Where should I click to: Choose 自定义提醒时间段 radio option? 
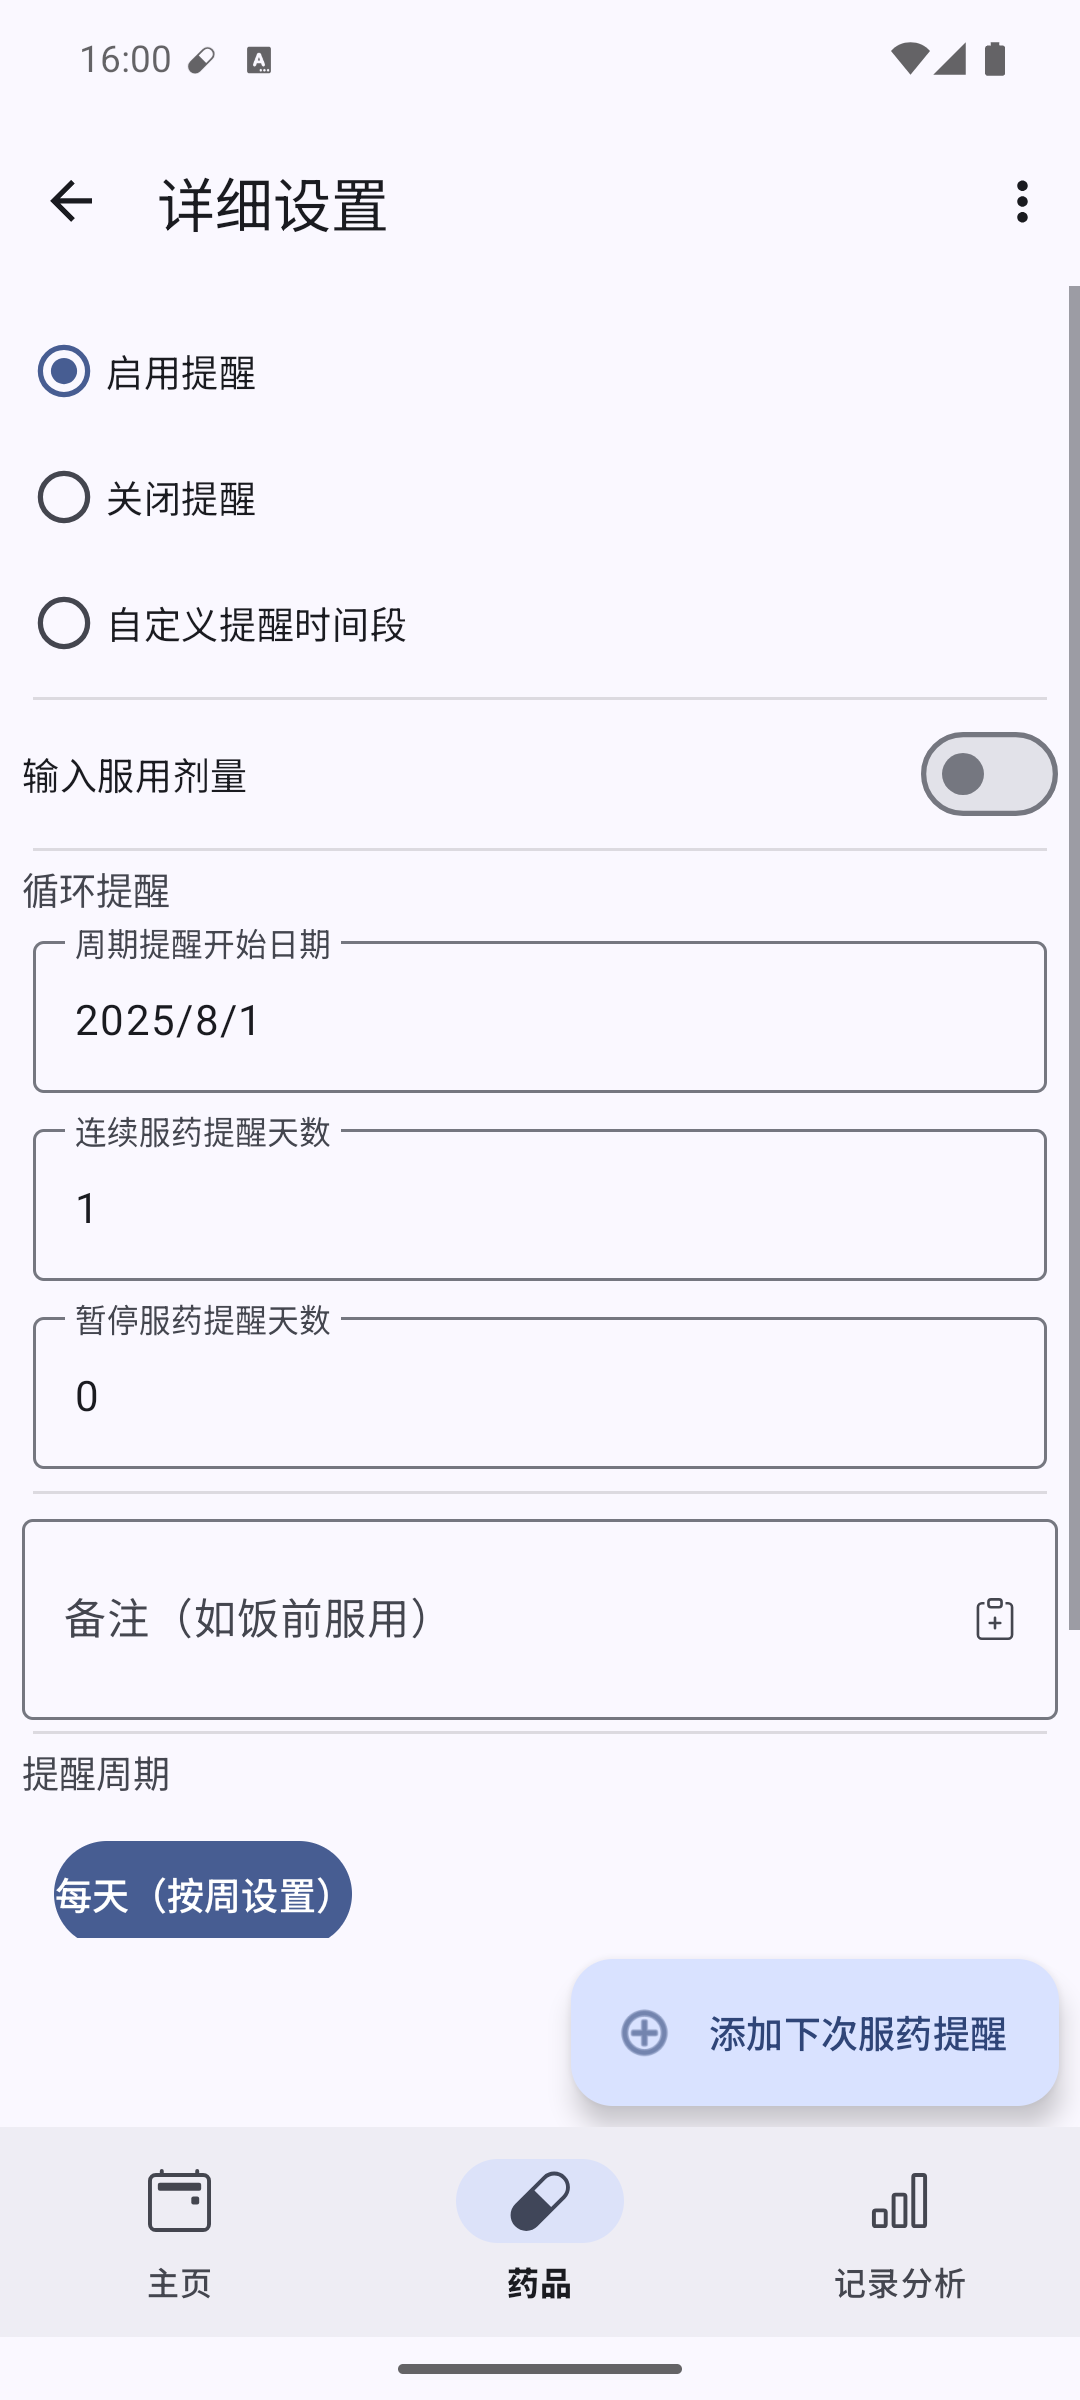click(64, 623)
